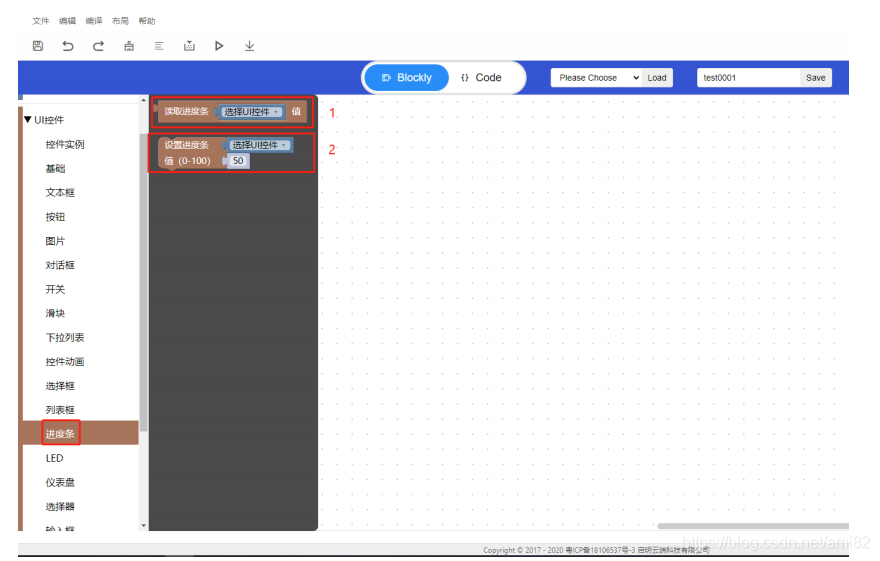Click the 50 value field in block

[x=238, y=161]
